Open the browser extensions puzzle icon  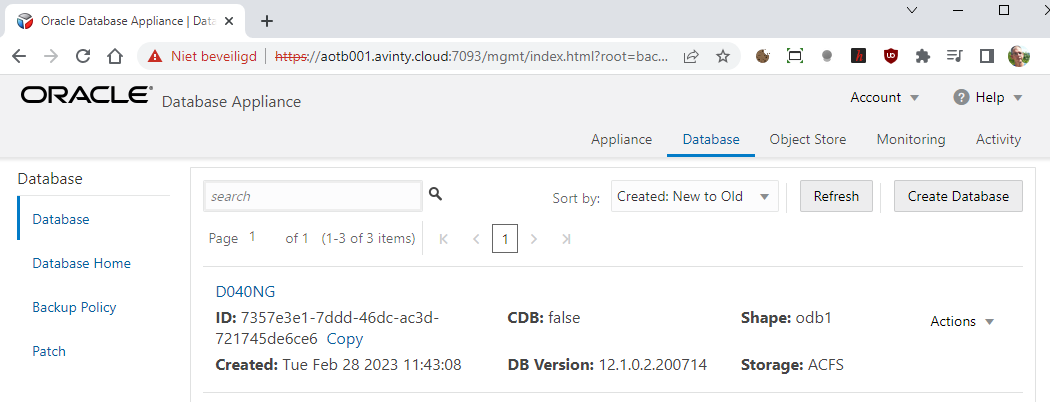tap(923, 57)
